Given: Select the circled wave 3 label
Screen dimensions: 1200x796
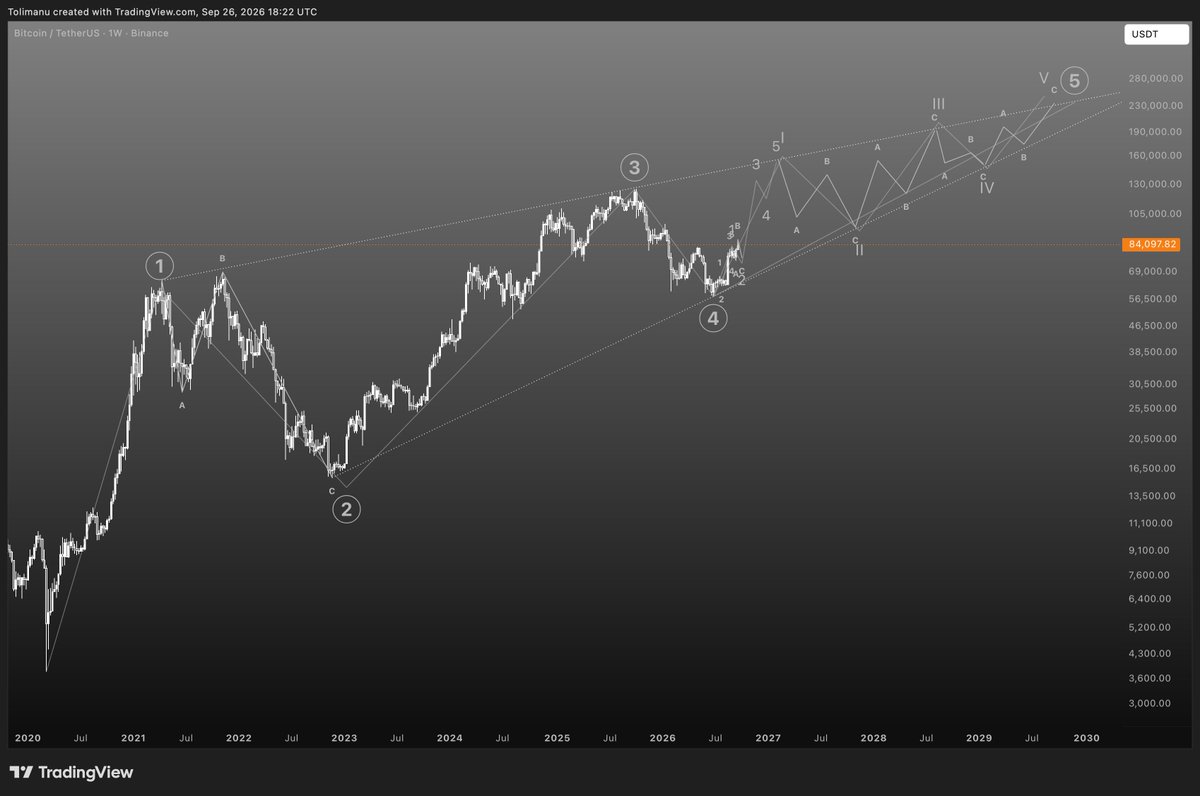Looking at the screenshot, I should pyautogui.click(x=634, y=167).
